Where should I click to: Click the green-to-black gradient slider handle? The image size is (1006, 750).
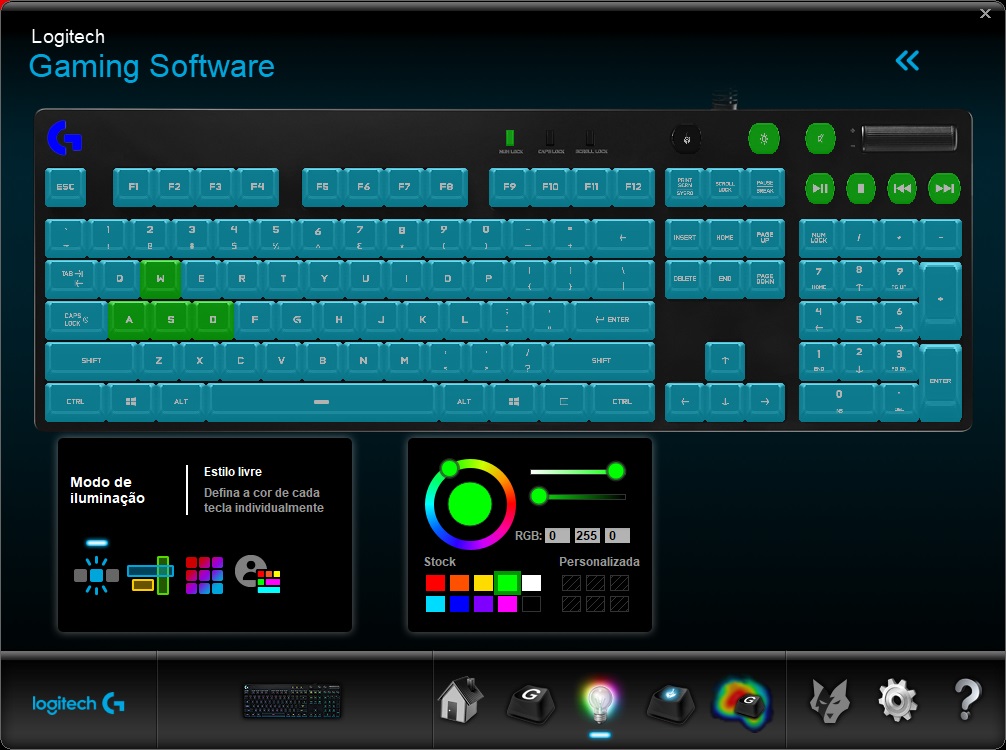(539, 496)
